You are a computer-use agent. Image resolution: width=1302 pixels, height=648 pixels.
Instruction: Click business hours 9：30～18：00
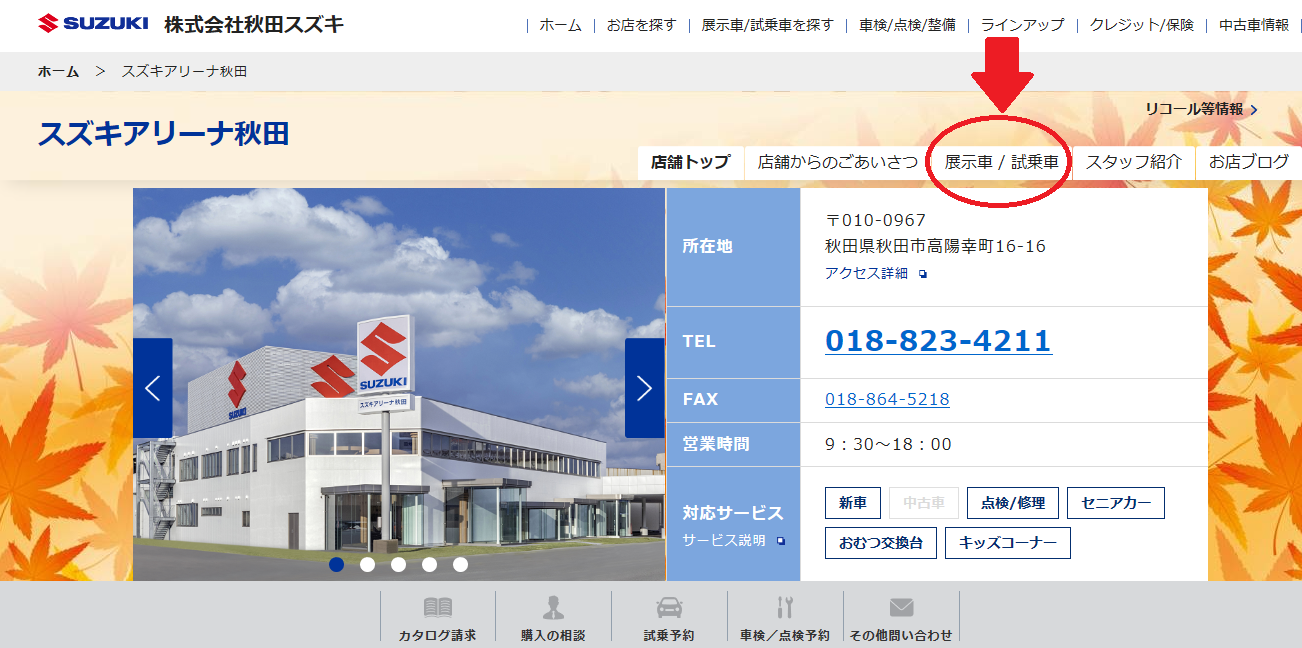(x=889, y=444)
